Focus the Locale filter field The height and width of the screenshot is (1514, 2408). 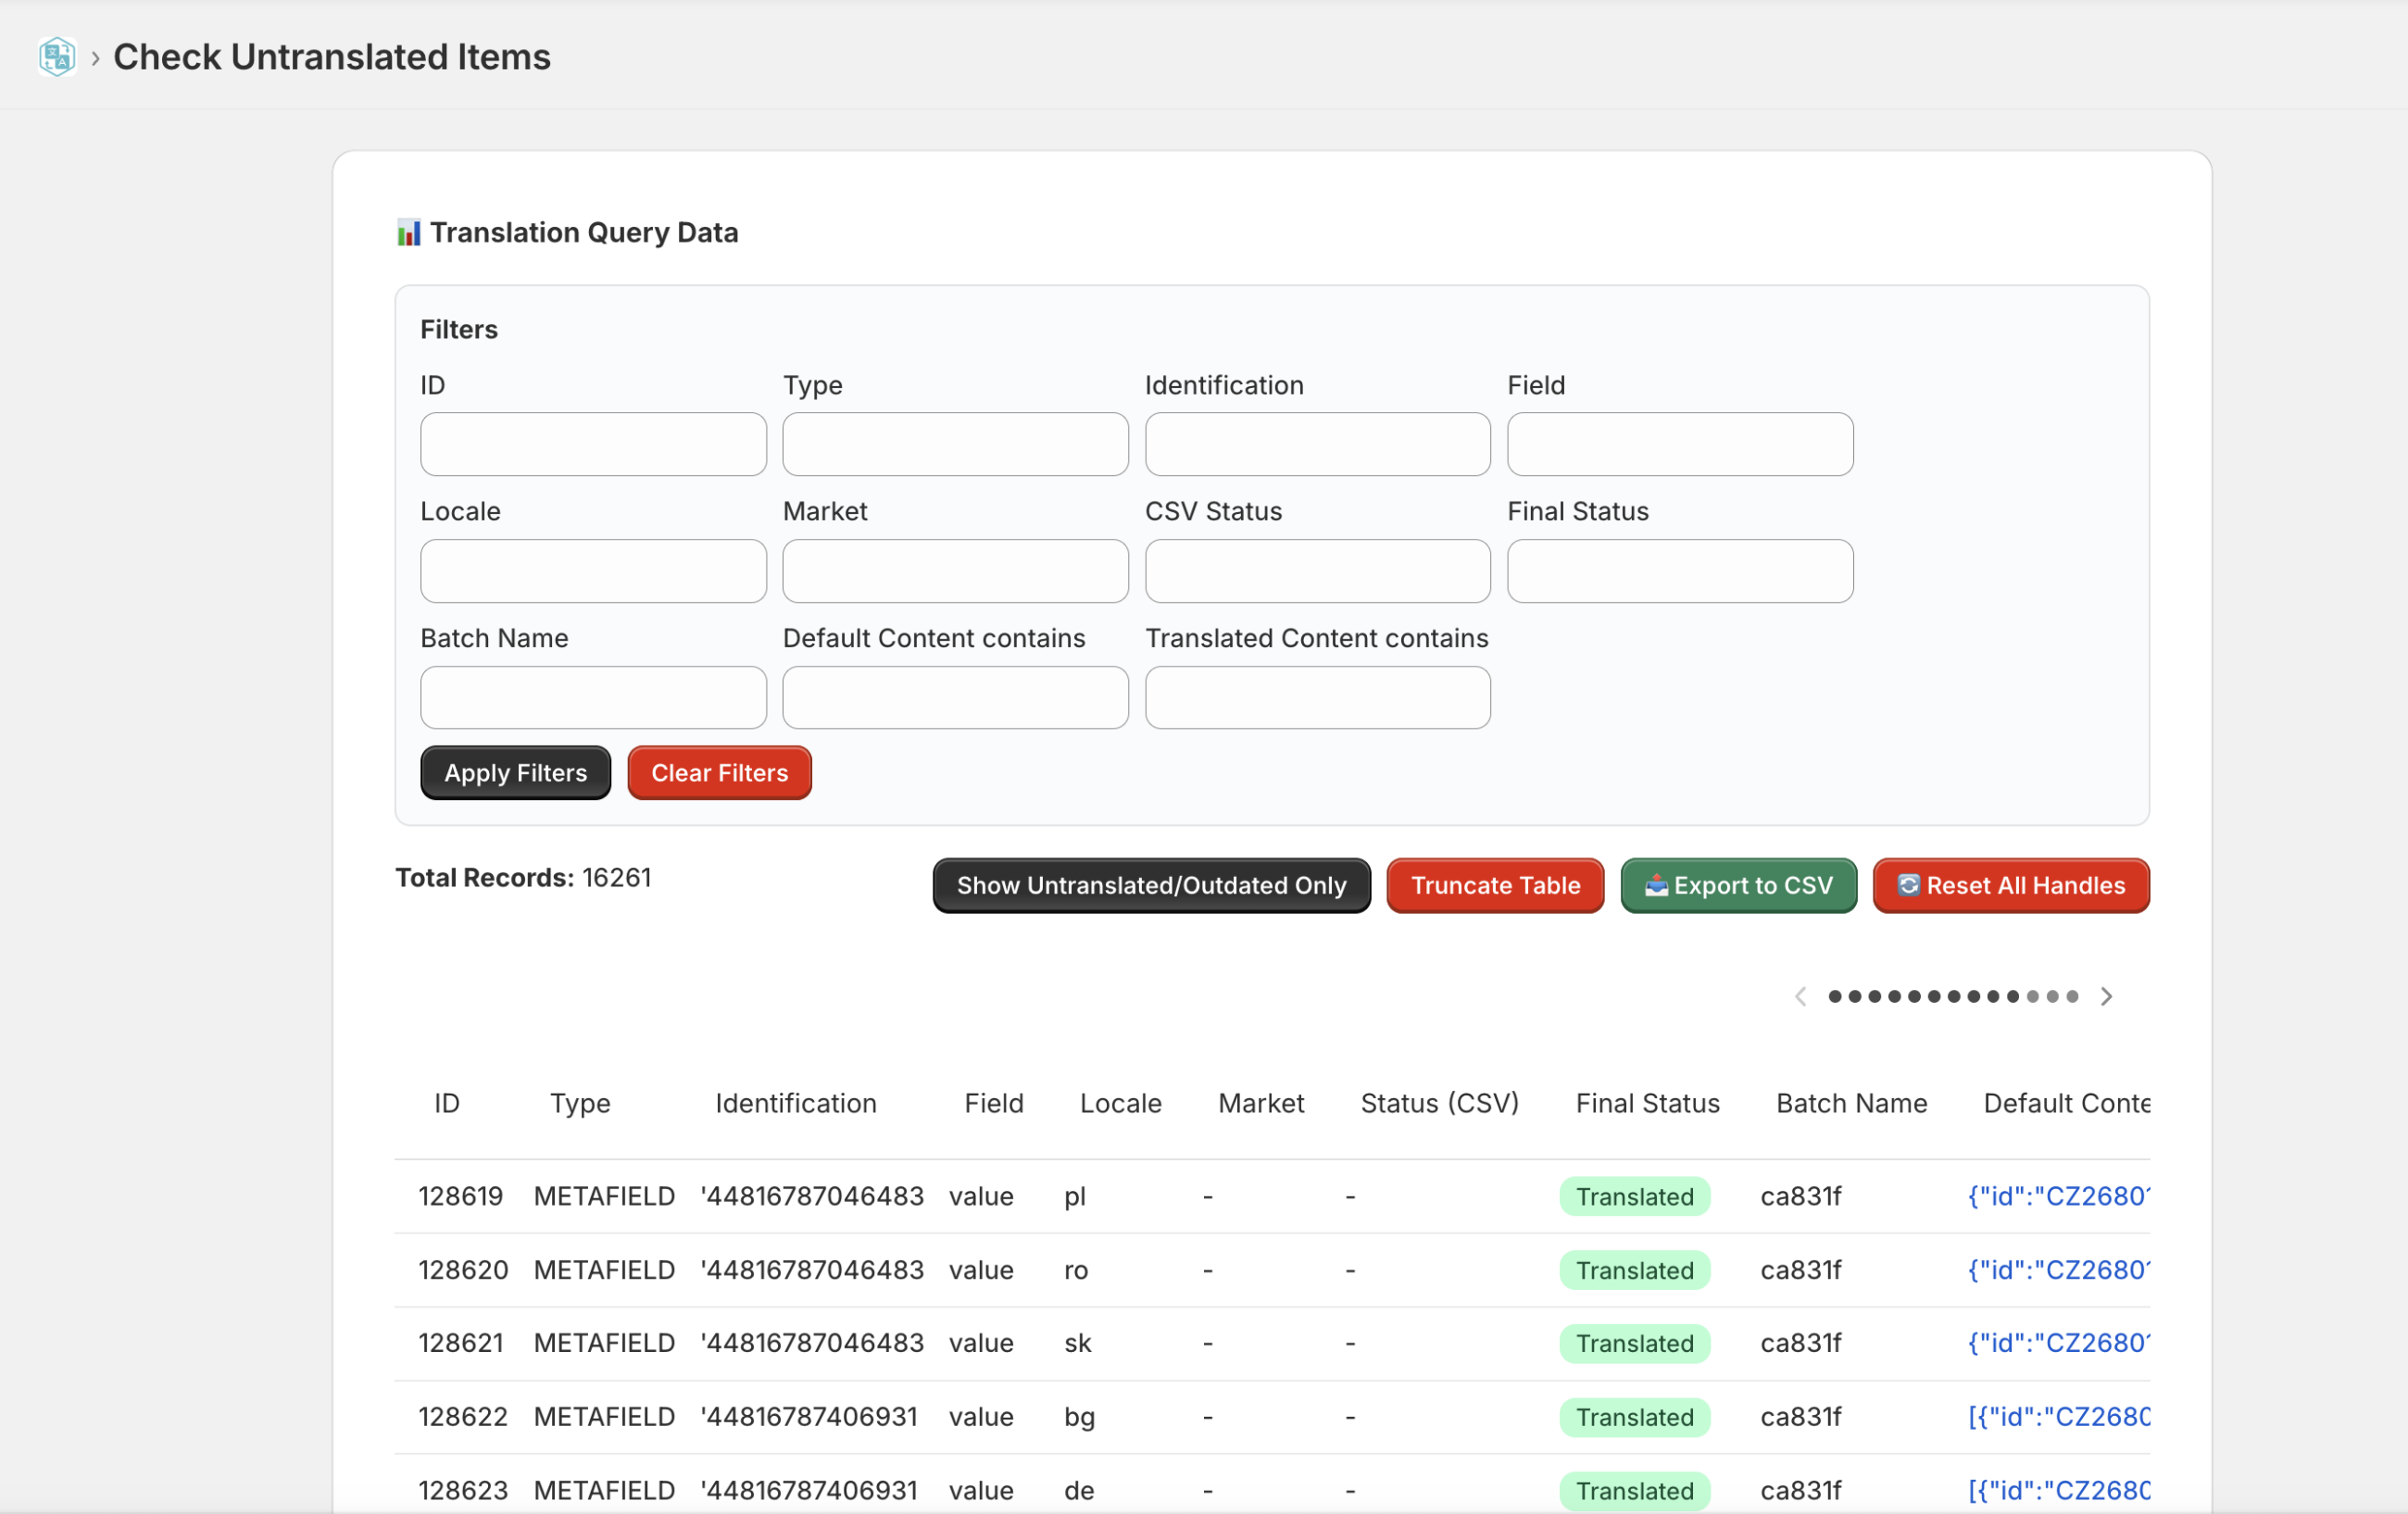(593, 571)
